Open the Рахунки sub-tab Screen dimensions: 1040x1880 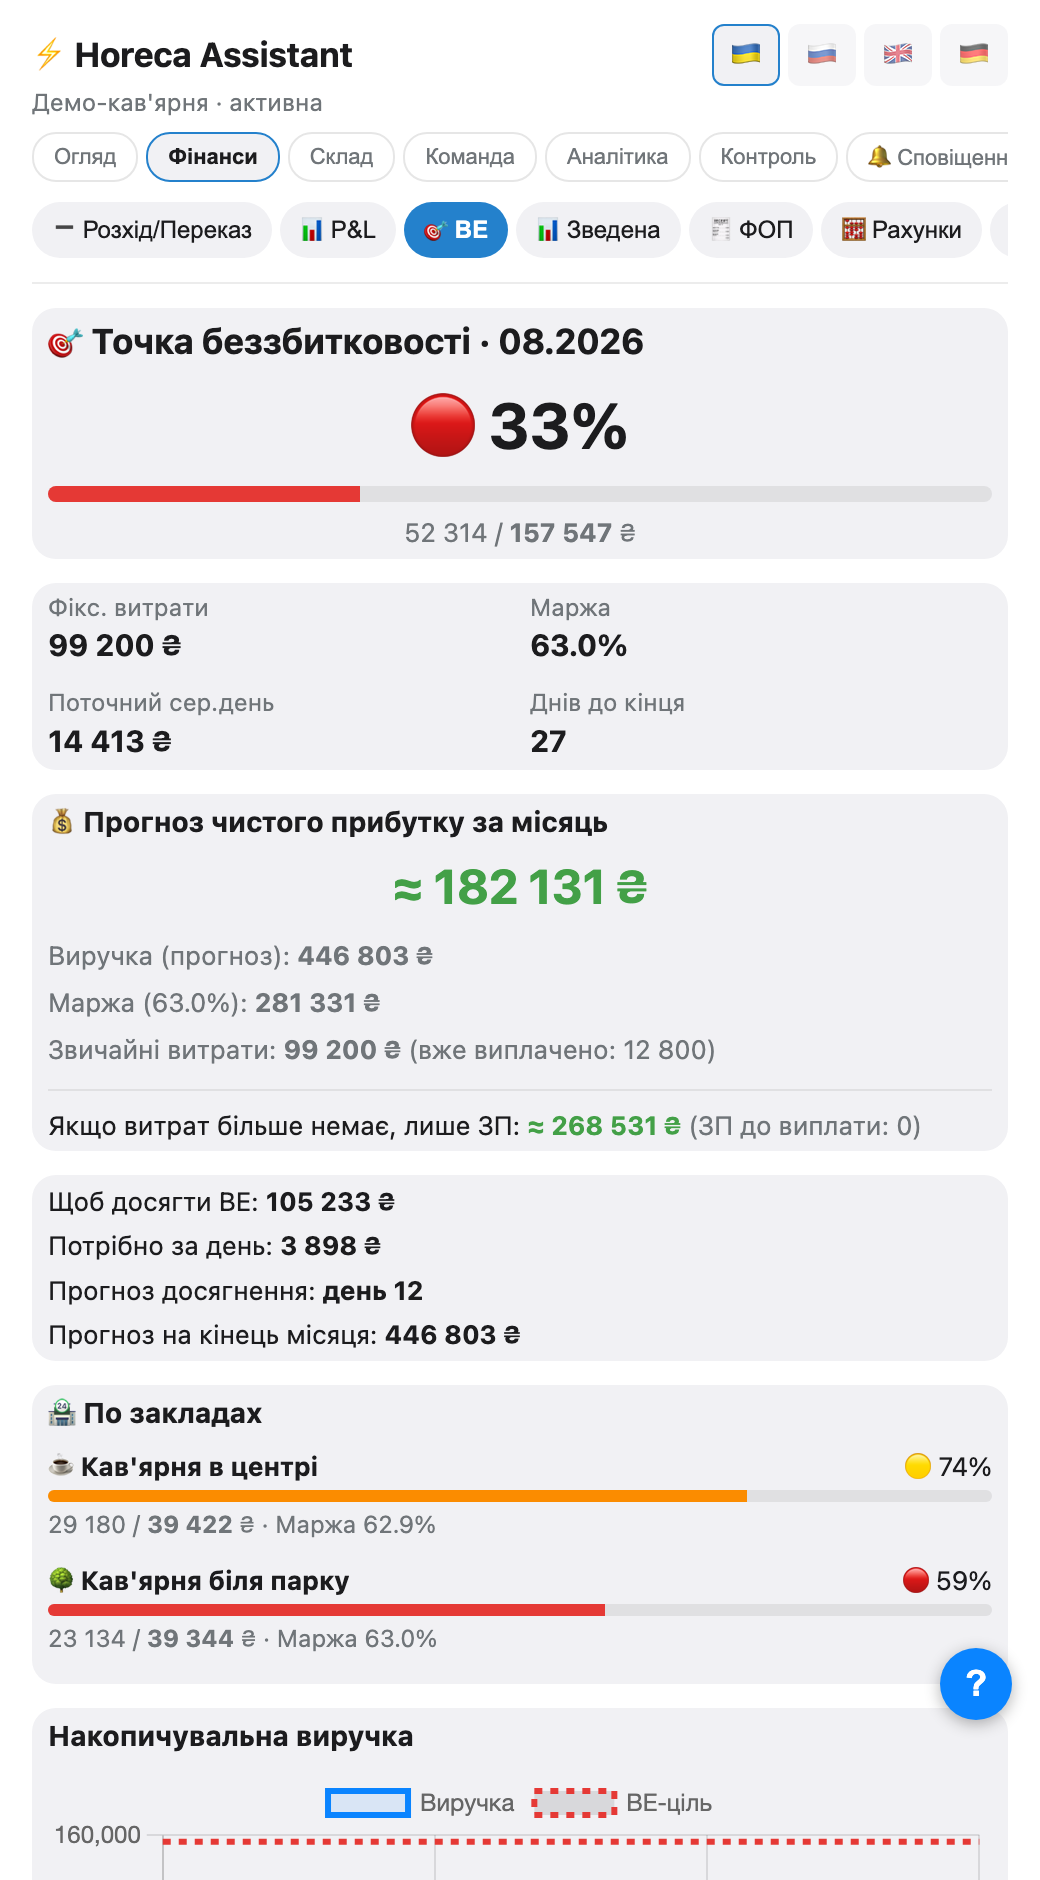pyautogui.click(x=901, y=230)
